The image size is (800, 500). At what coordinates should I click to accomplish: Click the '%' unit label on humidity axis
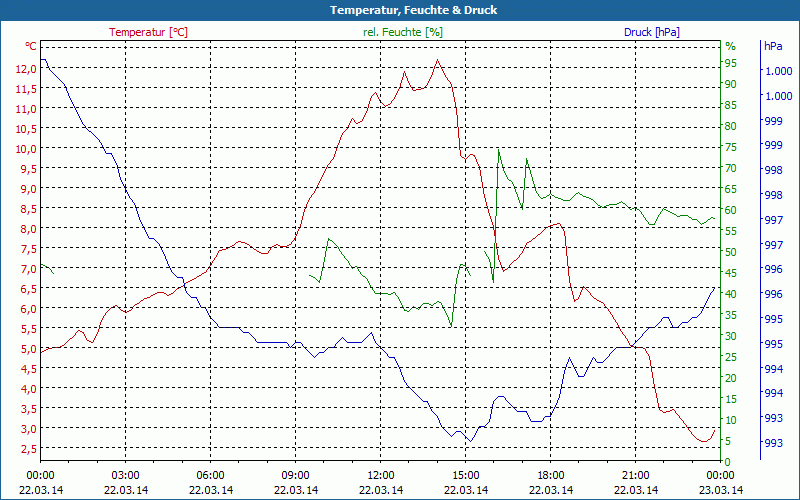731,46
